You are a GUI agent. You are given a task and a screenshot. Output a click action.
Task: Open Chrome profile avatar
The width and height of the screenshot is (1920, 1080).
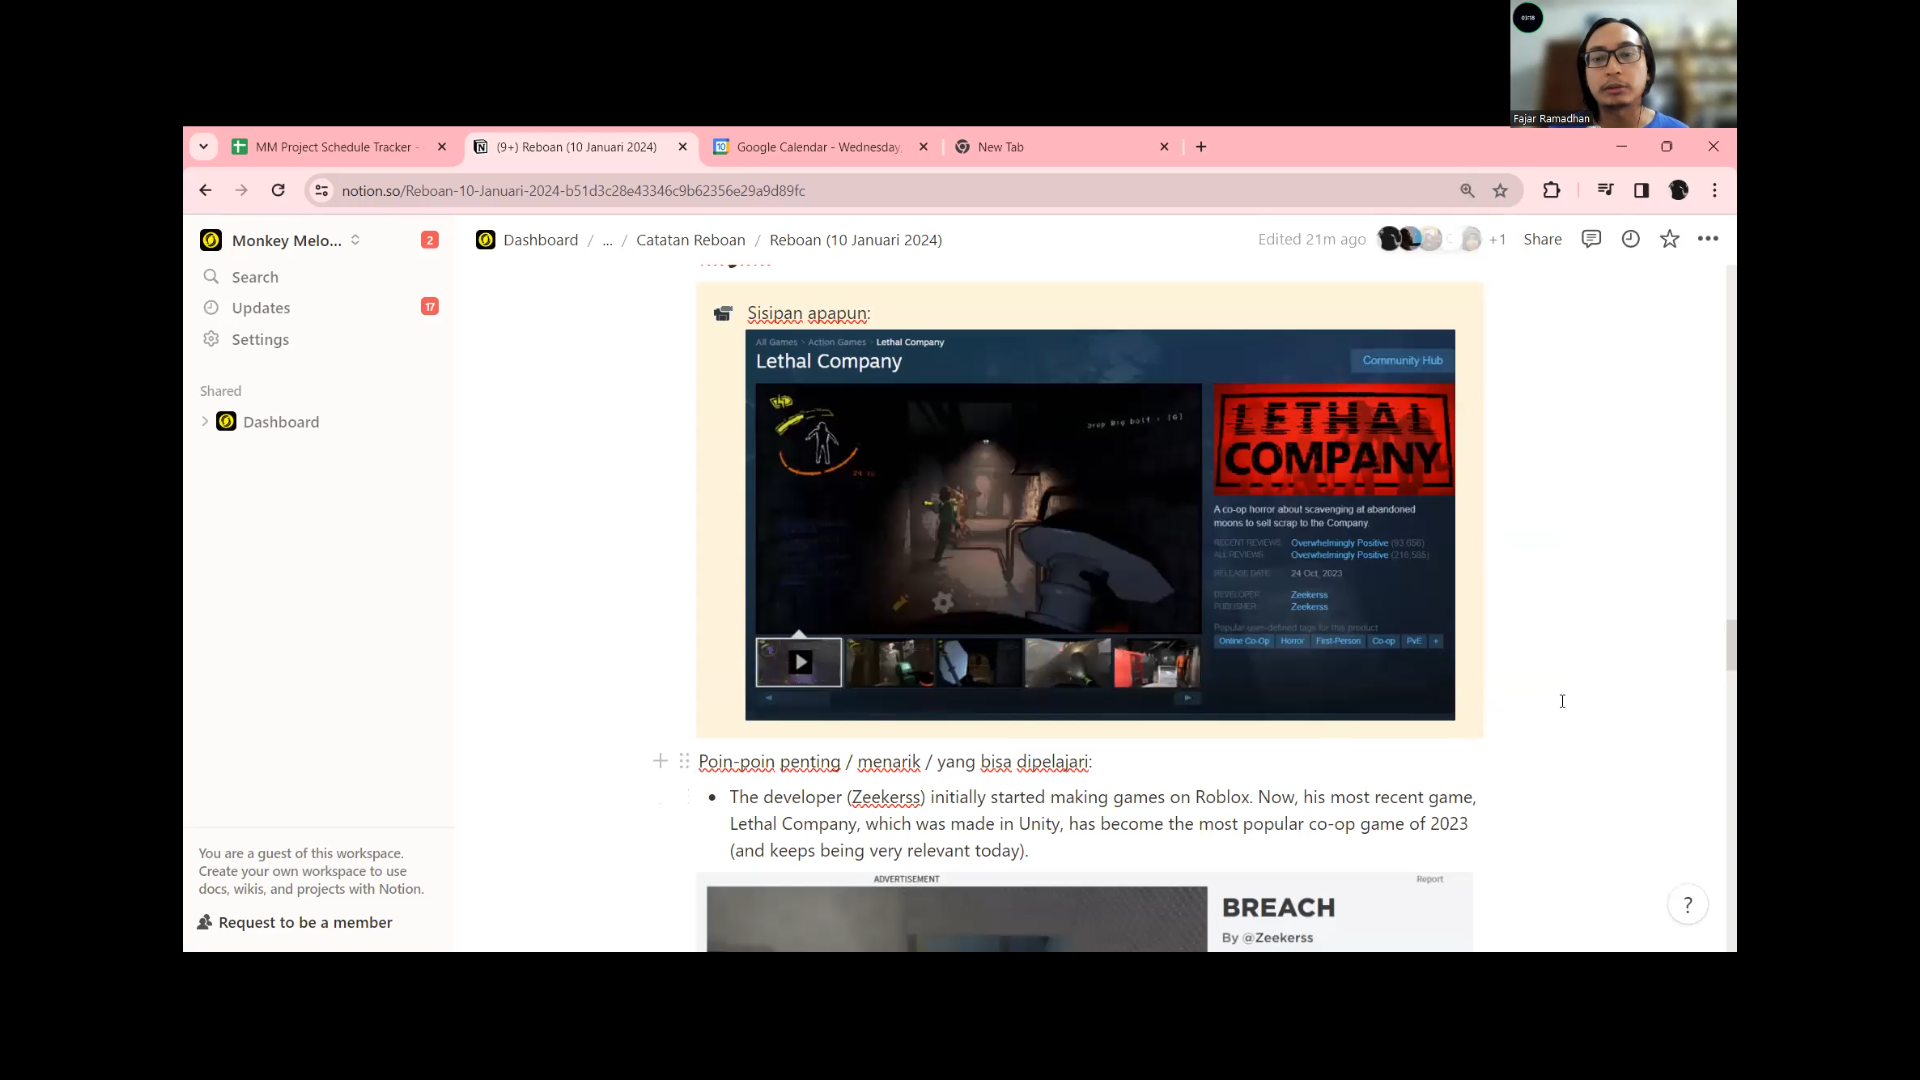coord(1679,190)
